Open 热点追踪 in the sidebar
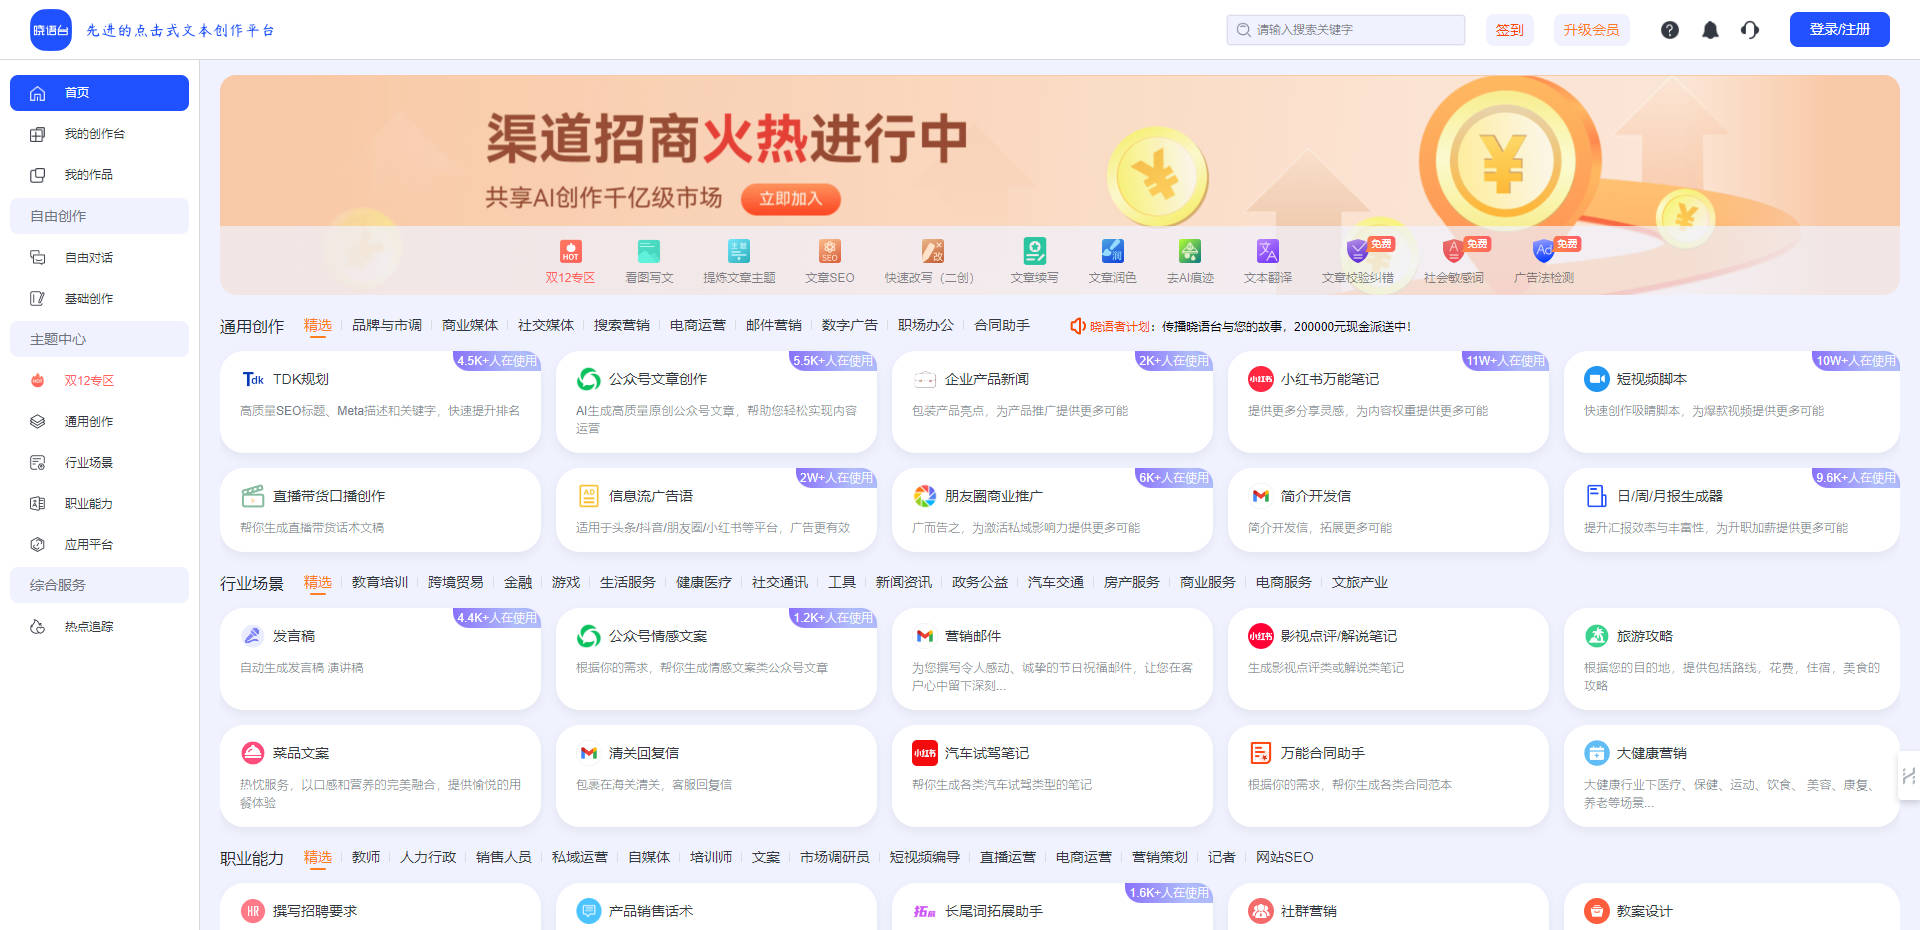1920x930 pixels. [x=88, y=626]
